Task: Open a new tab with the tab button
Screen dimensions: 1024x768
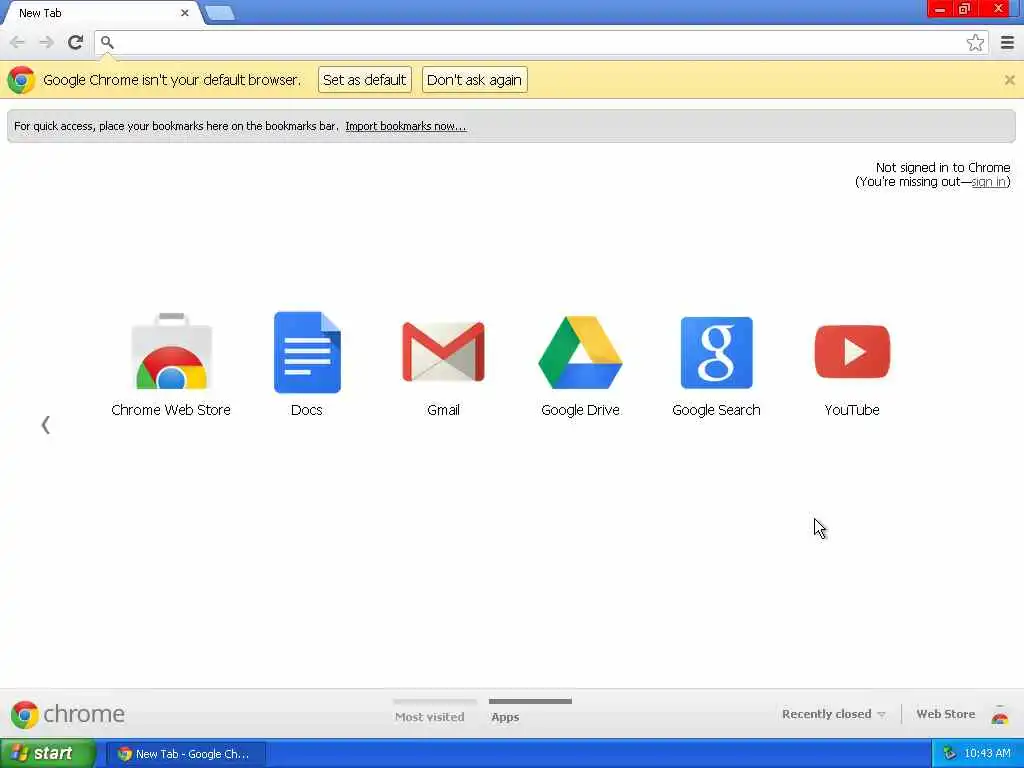Action: pos(219,13)
